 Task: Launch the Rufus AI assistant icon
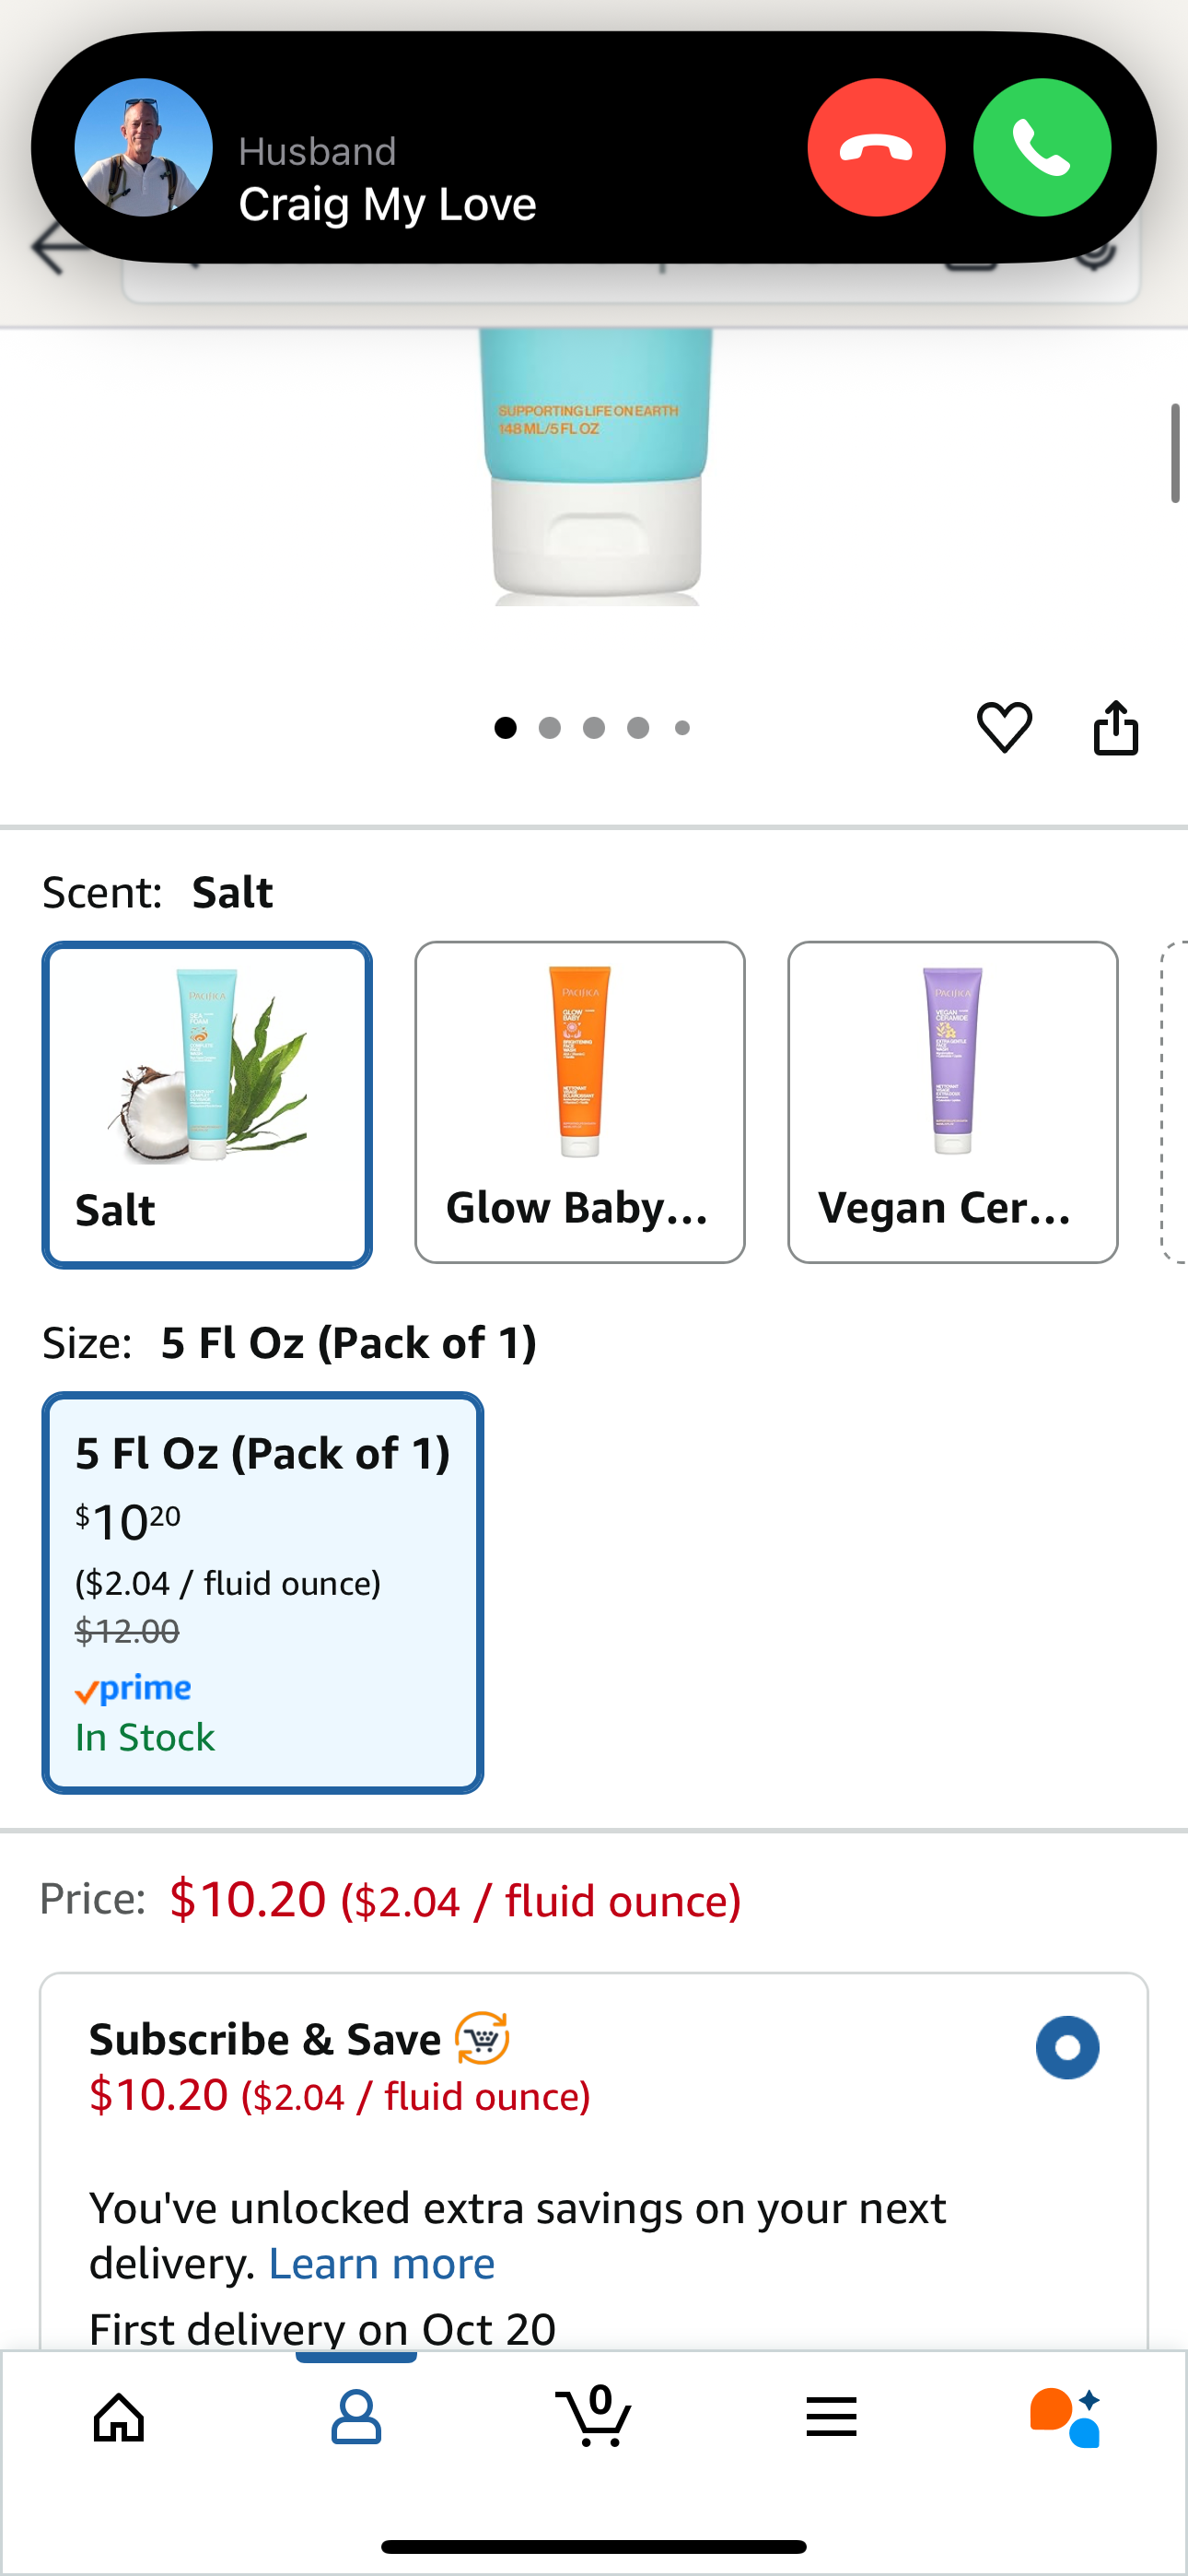(x=1066, y=2417)
